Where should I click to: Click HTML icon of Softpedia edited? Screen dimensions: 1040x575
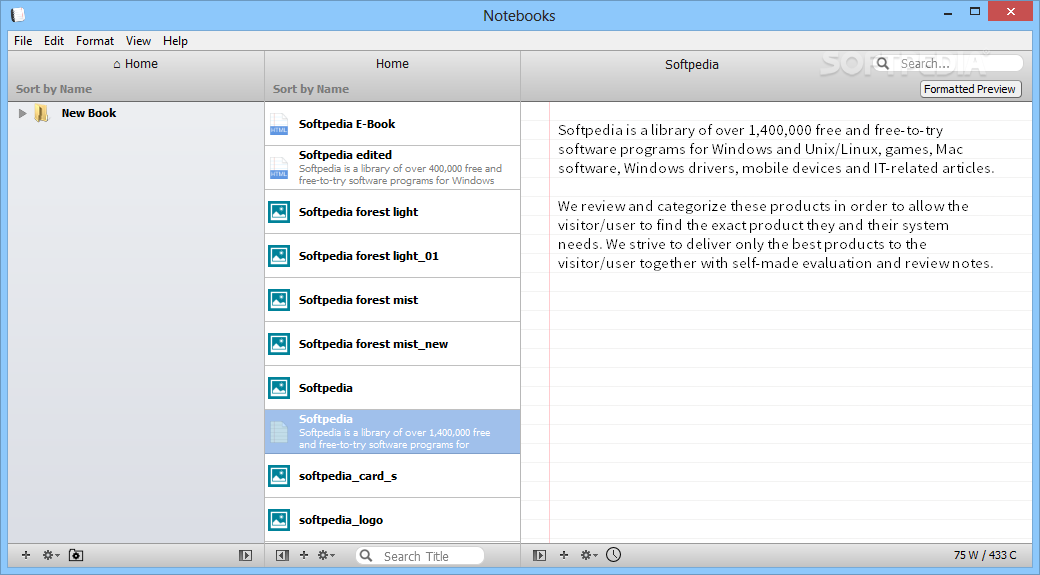point(279,168)
